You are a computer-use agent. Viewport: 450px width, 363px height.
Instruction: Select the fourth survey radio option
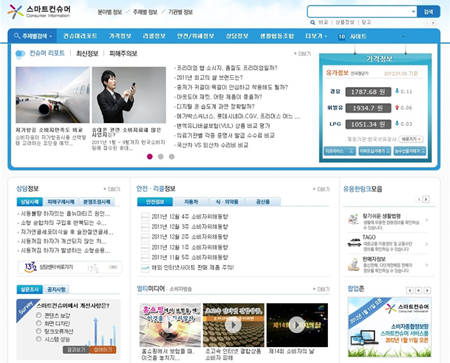[39, 339]
